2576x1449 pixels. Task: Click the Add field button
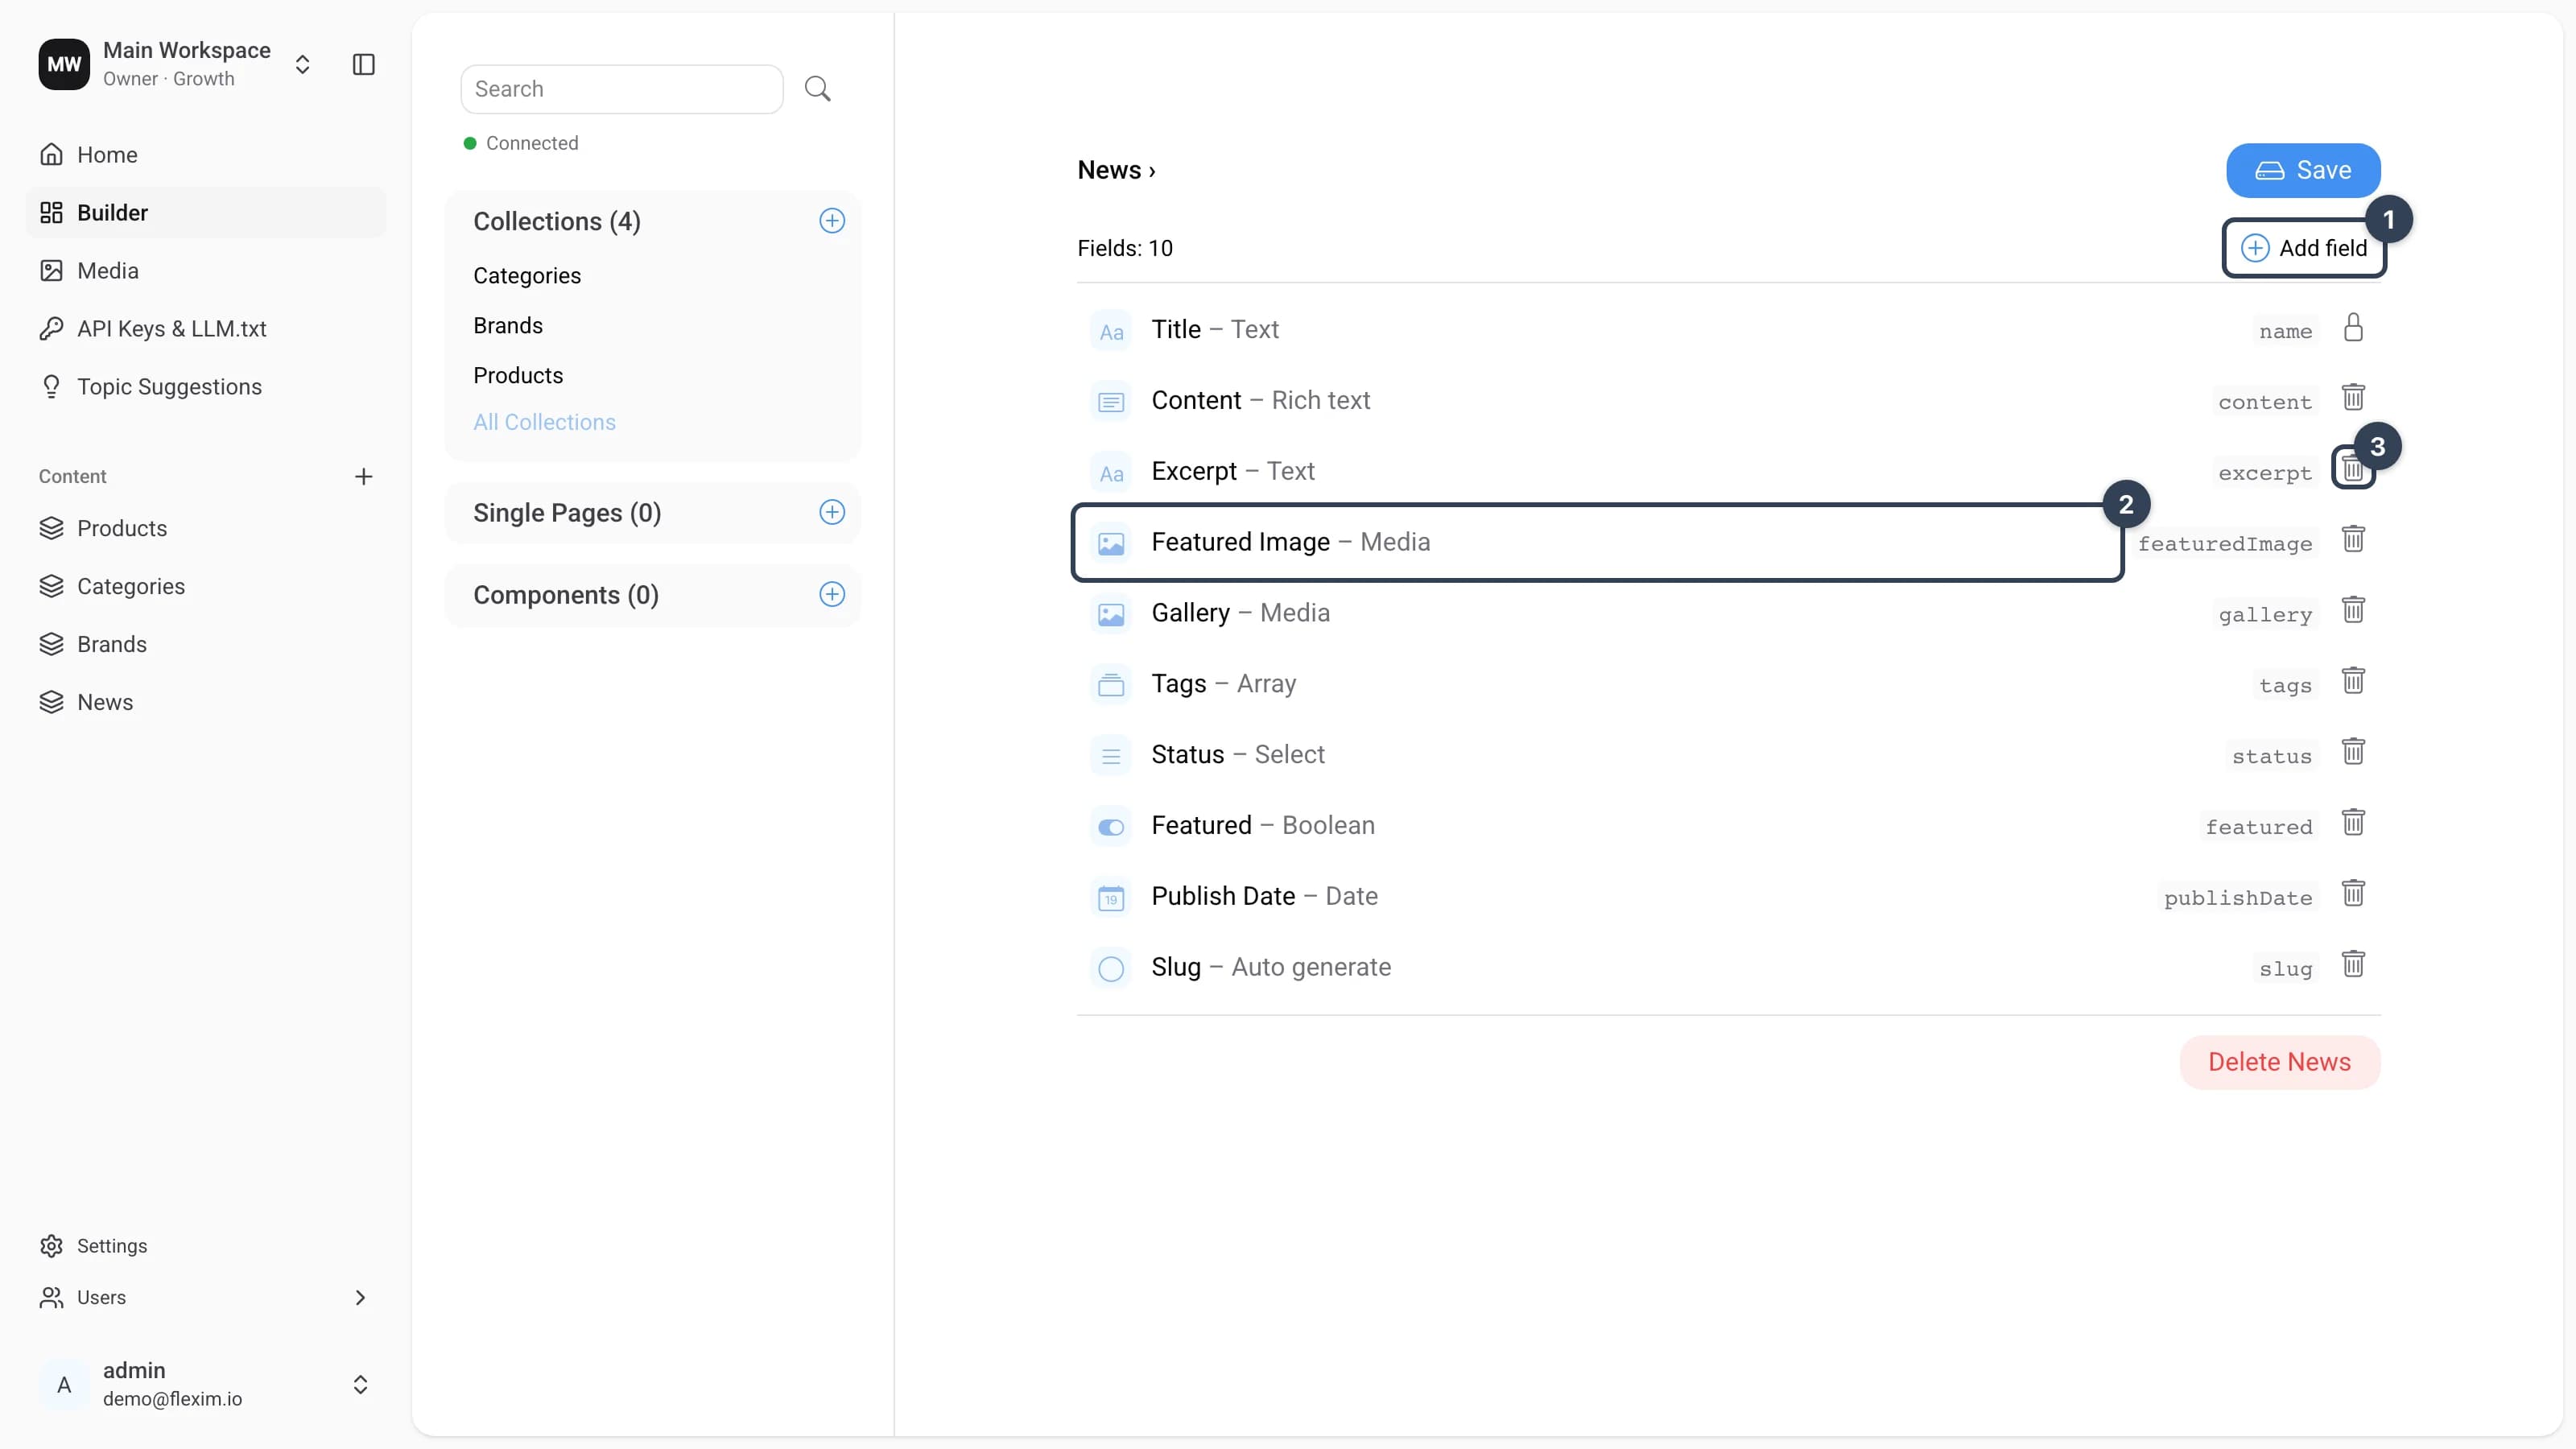[2304, 248]
